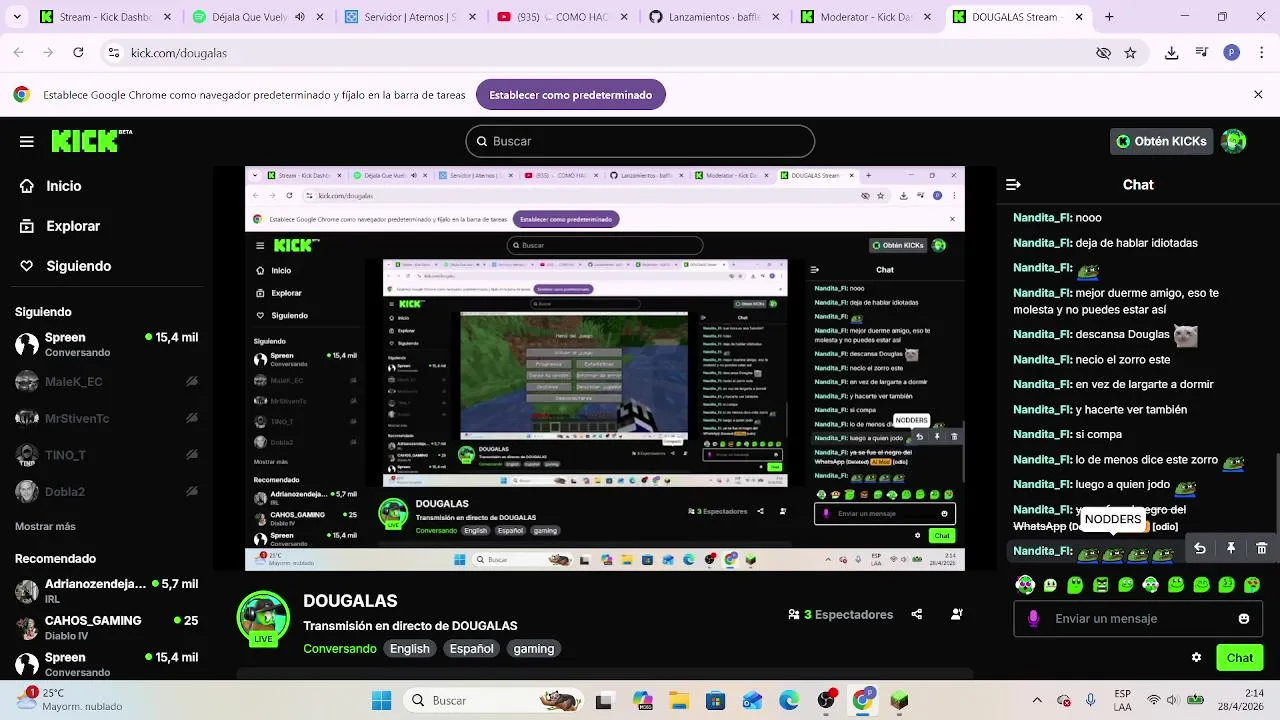1280x720 pixels.
Task: Reload the page in Chrome
Action: point(78,53)
